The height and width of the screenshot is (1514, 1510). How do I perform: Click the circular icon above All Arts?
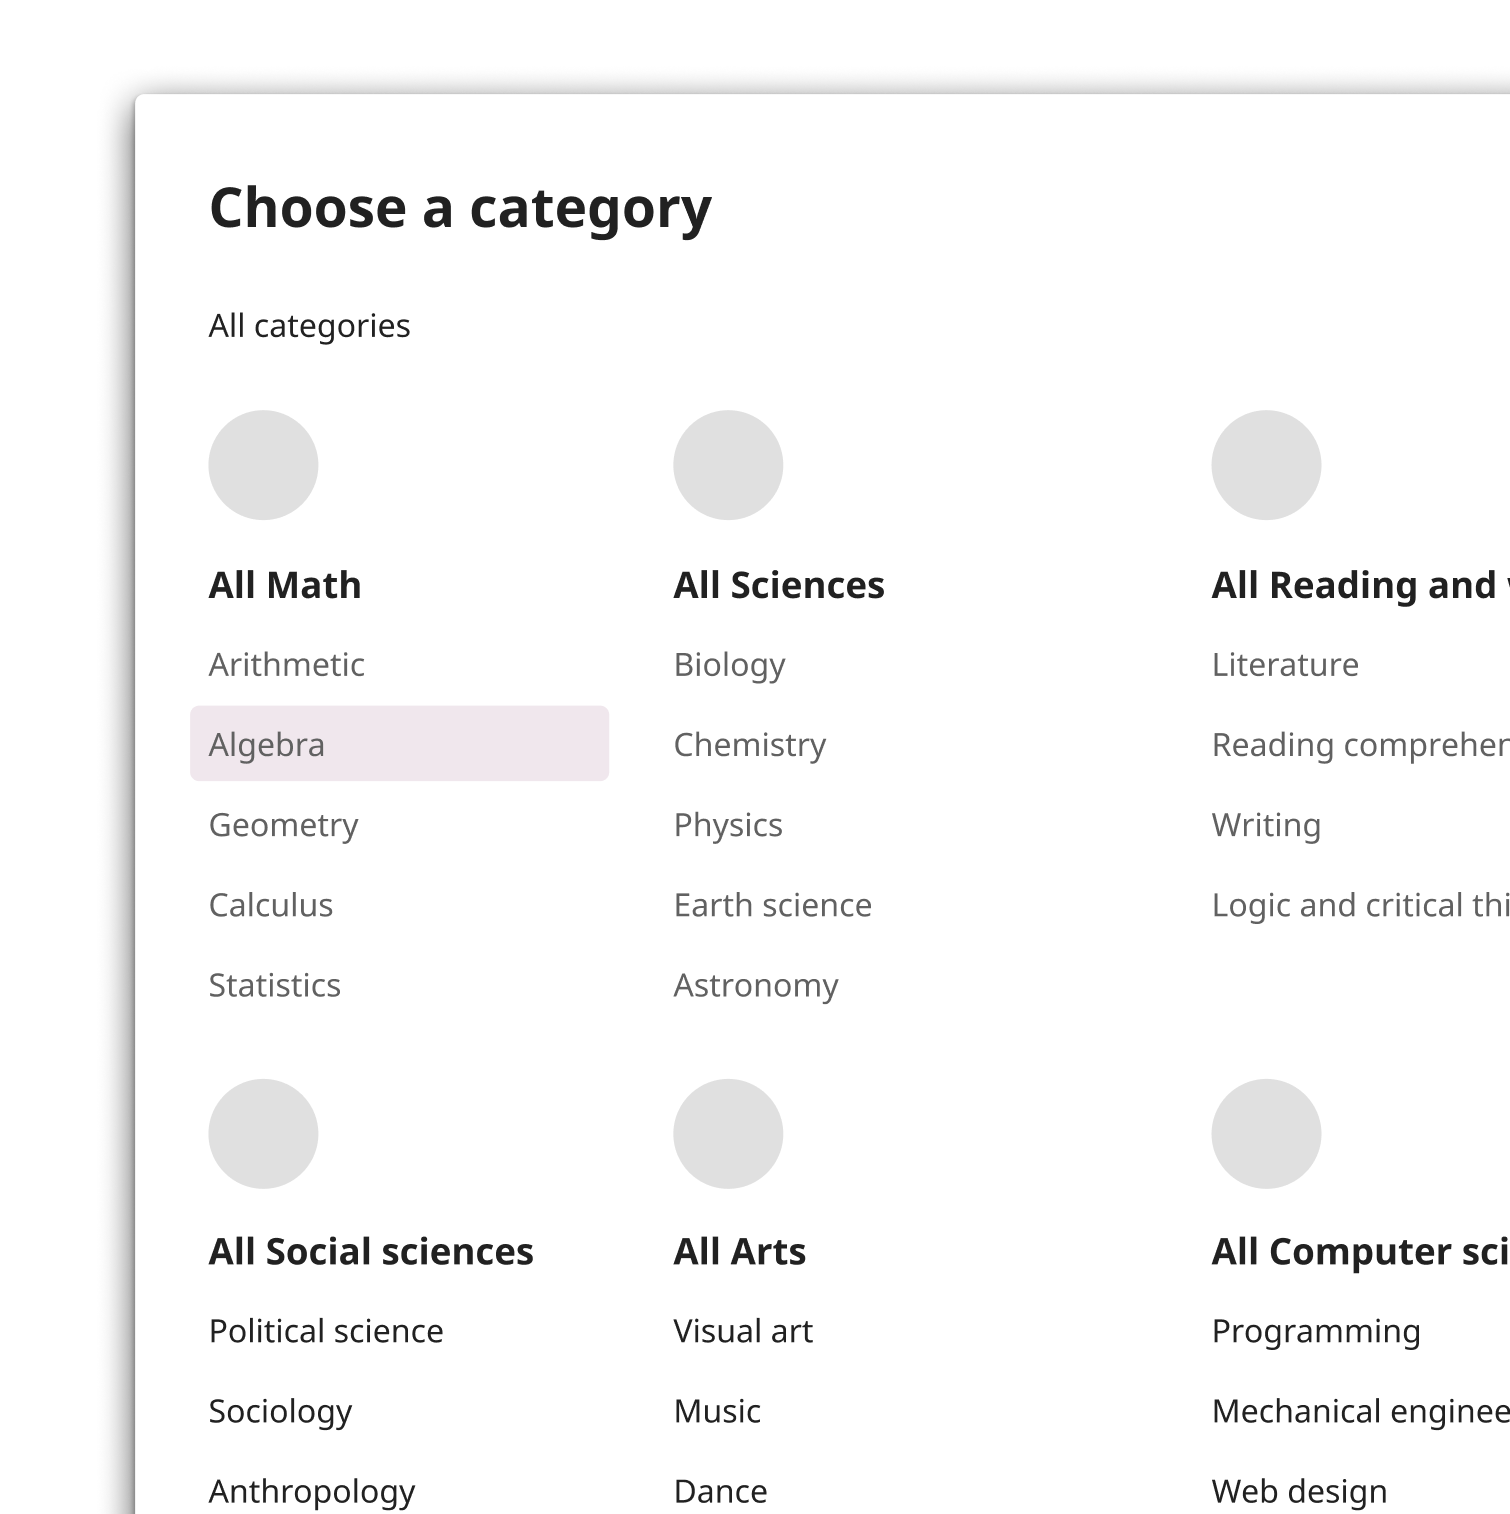point(728,1134)
